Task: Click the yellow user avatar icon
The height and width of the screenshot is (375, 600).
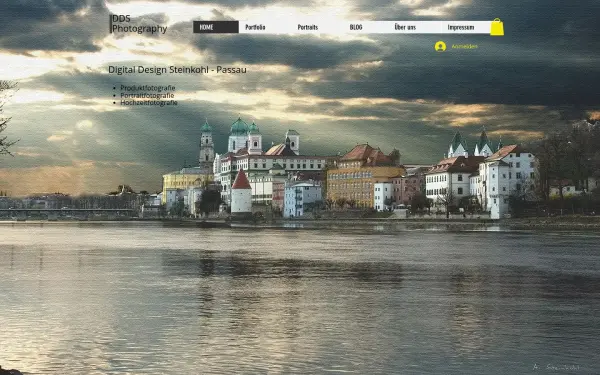Action: [x=440, y=46]
